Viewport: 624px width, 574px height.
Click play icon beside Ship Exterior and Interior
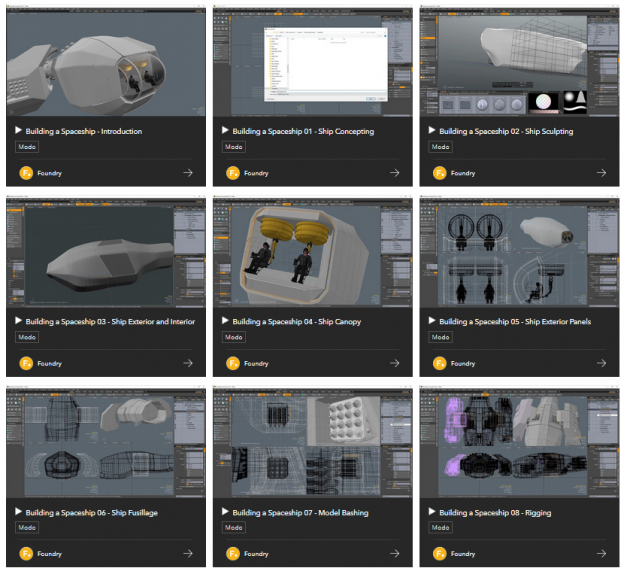click(18, 322)
